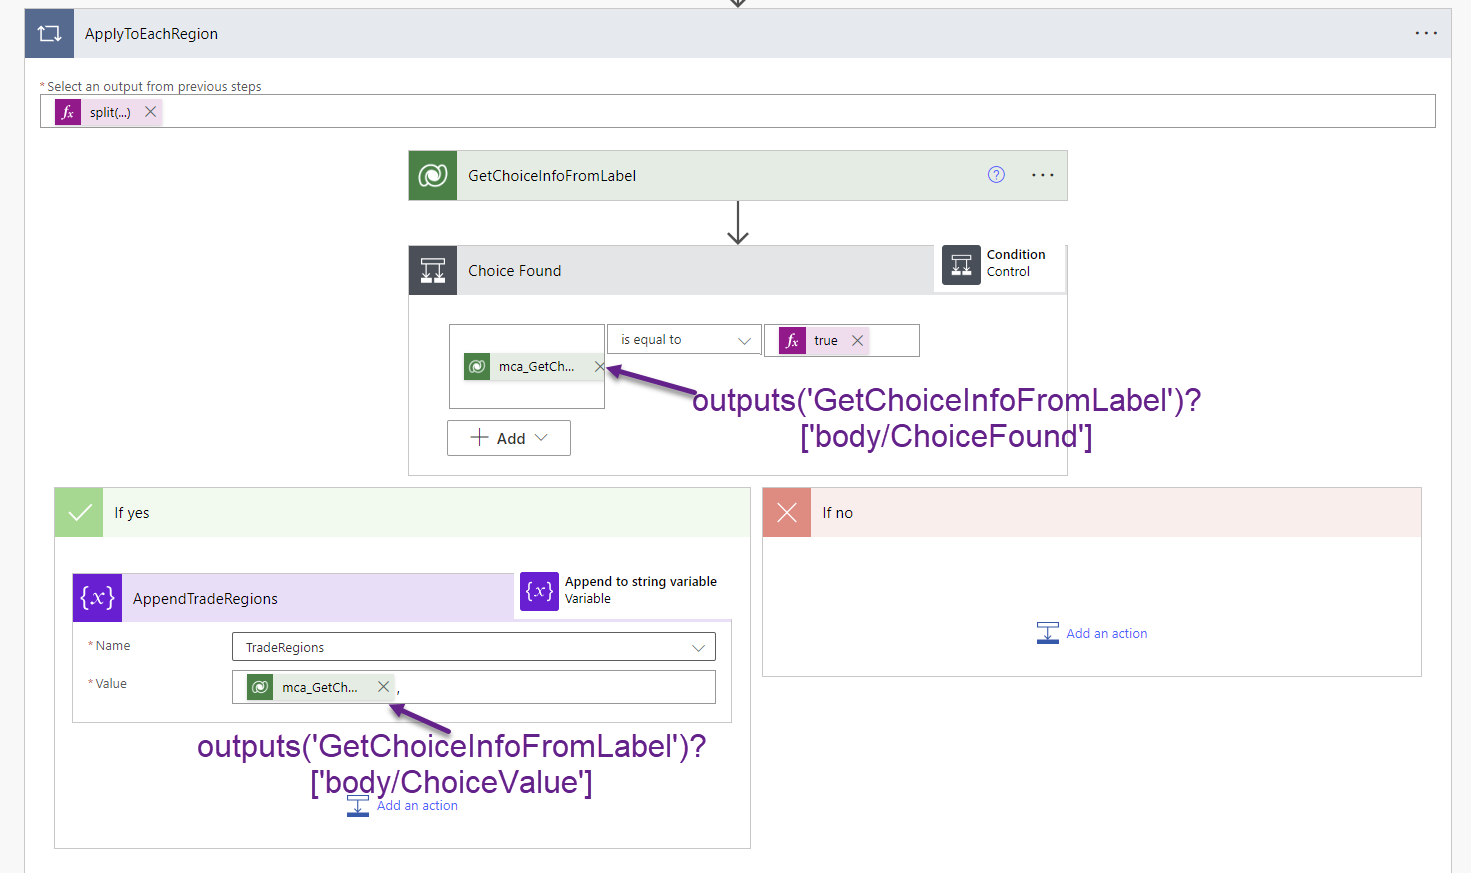Click the fx icon in the split token

67,111
